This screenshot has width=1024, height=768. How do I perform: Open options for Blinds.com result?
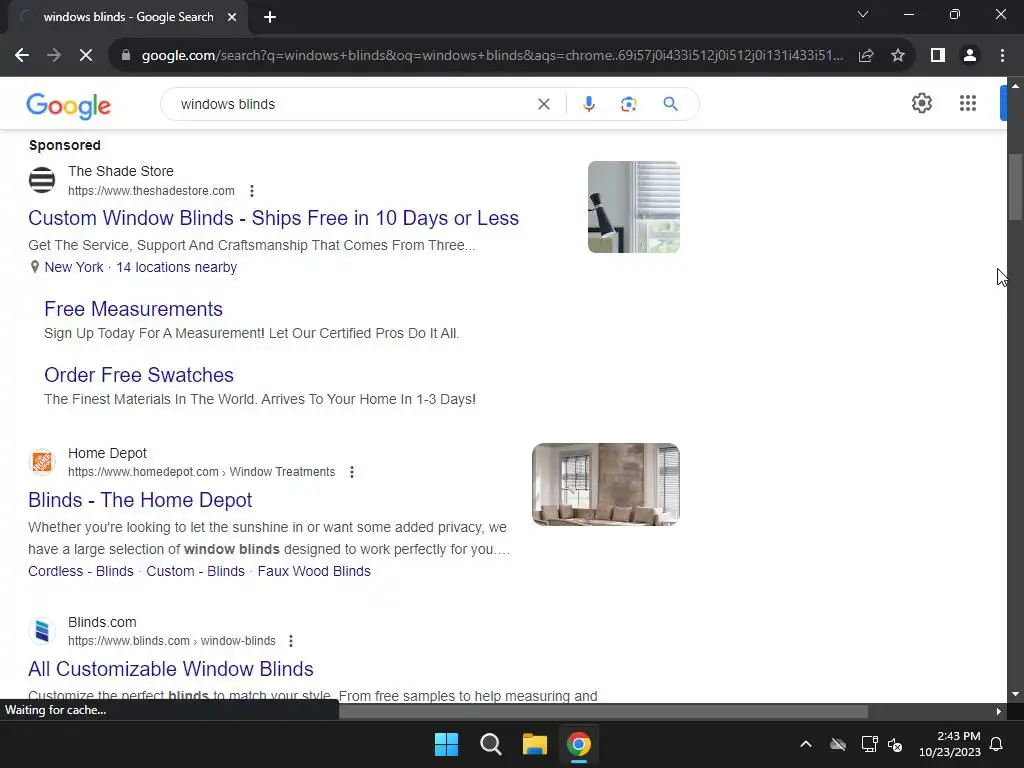tap(291, 641)
